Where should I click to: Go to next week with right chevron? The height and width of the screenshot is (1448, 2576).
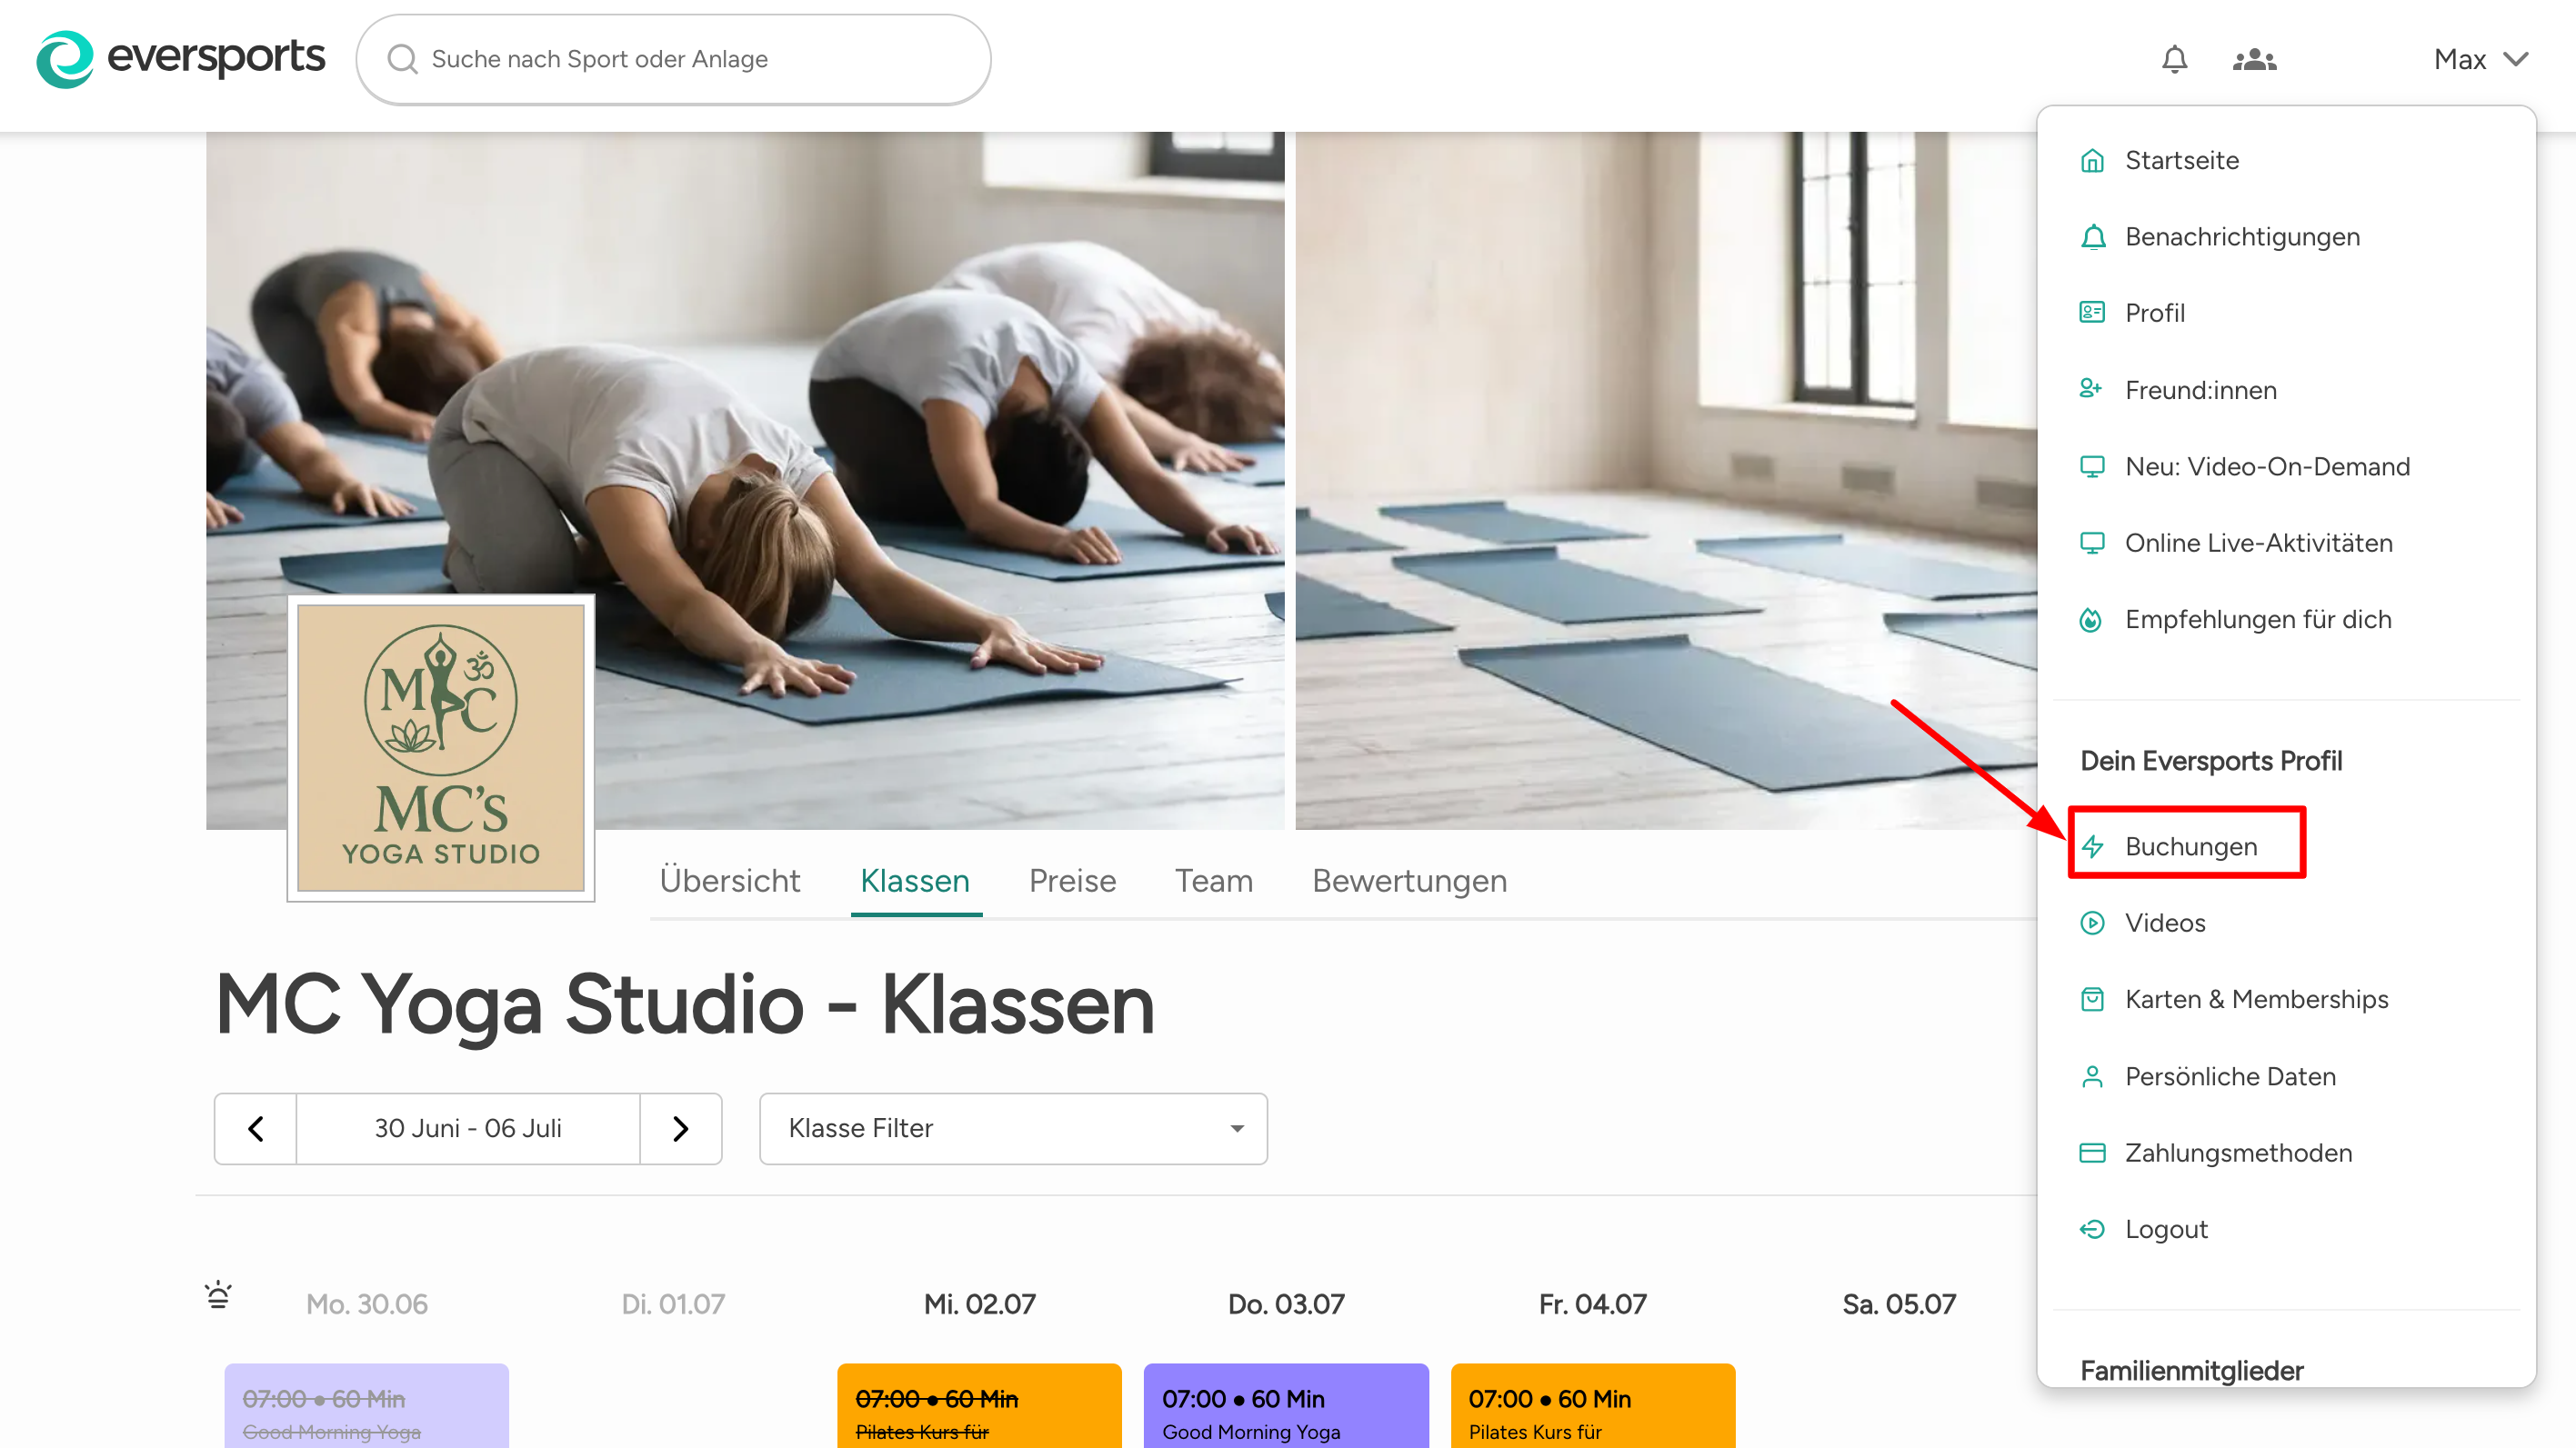[681, 1128]
